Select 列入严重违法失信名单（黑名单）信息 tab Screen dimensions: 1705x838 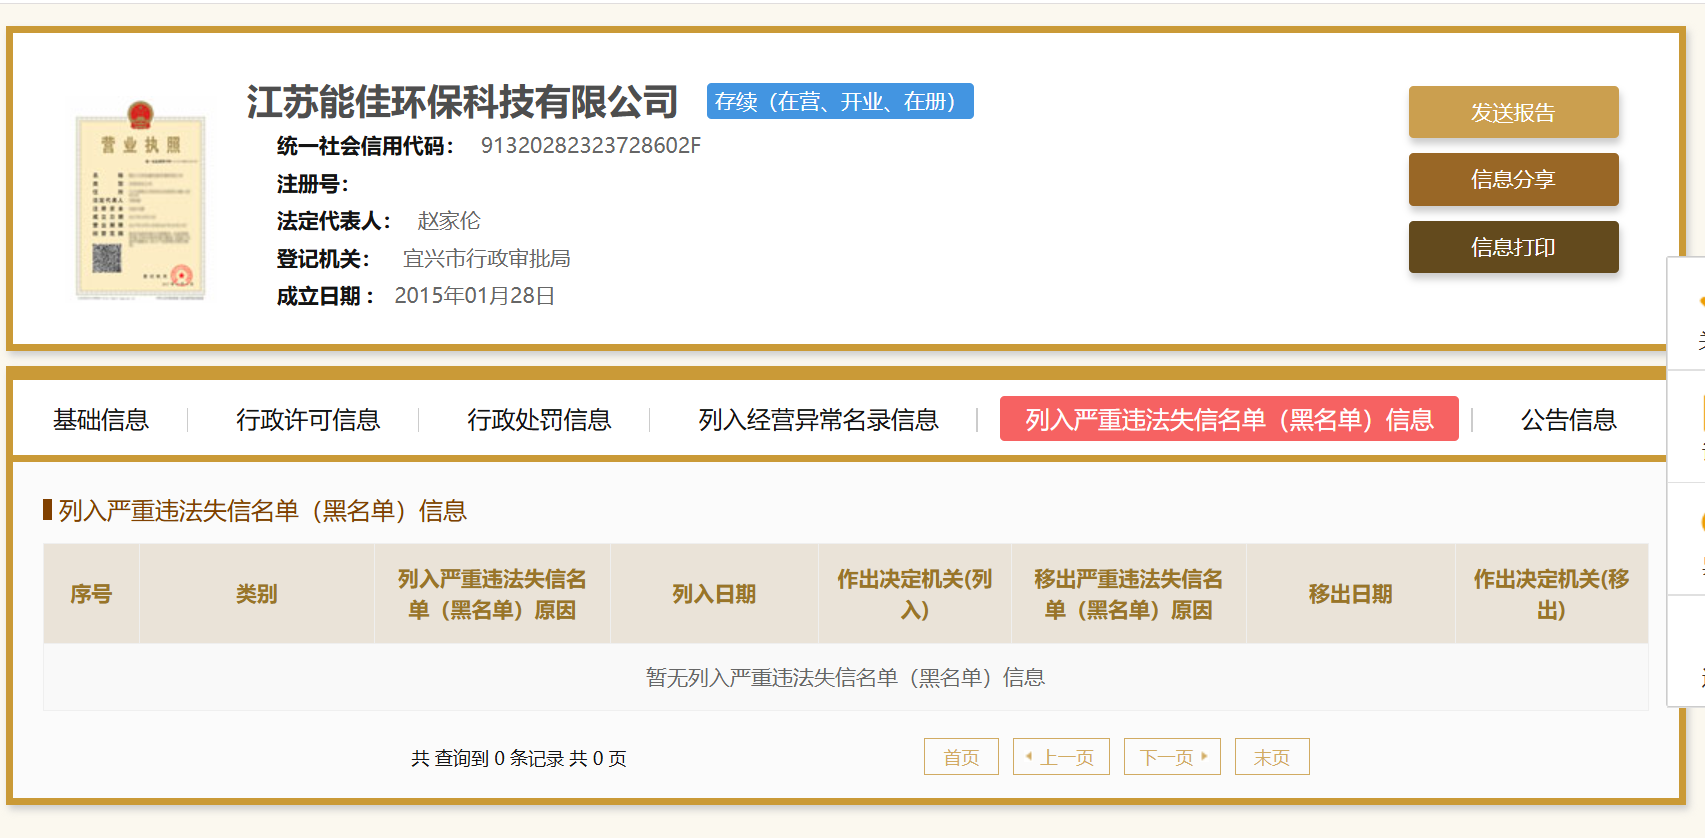[x=1229, y=419]
